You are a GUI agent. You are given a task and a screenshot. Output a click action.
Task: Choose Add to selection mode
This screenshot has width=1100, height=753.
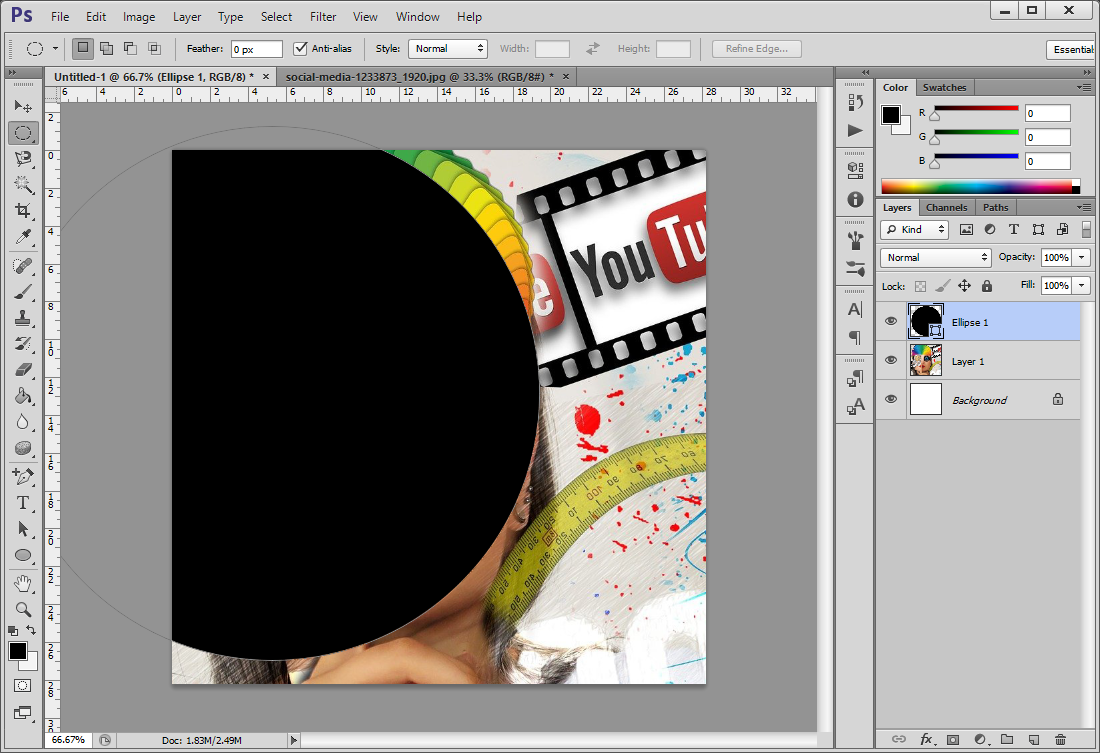pos(107,48)
